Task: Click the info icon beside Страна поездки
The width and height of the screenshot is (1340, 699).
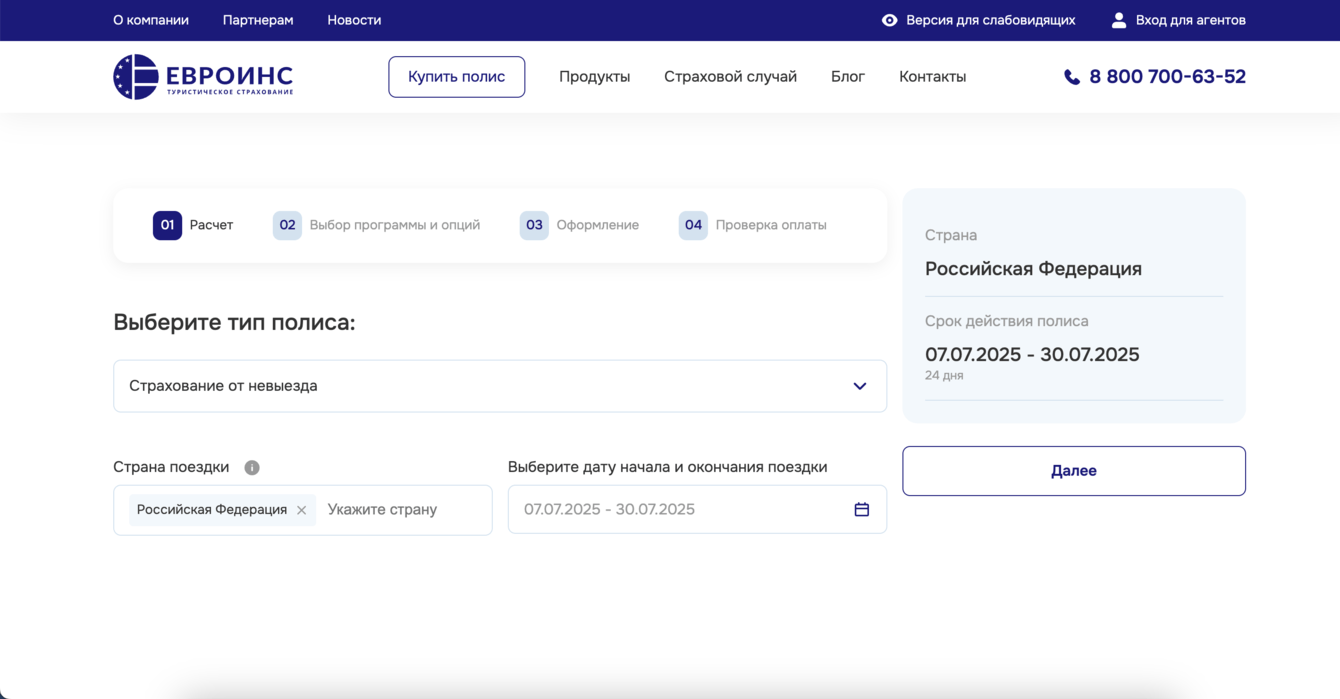Action: point(252,468)
